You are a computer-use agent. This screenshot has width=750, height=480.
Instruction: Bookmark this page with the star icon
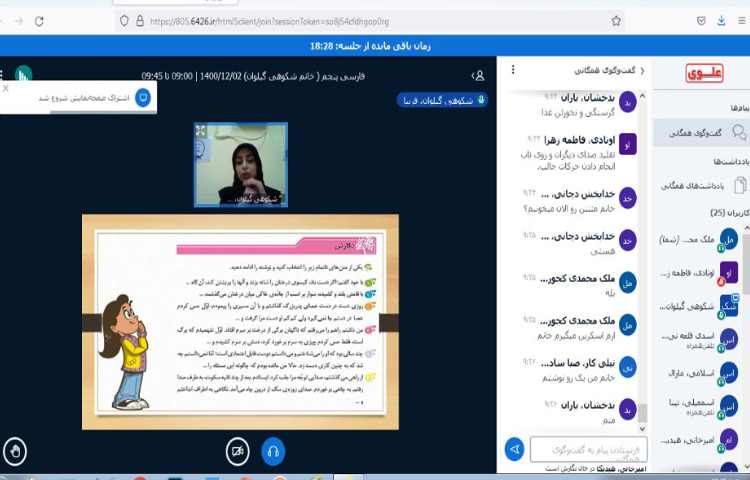616,21
